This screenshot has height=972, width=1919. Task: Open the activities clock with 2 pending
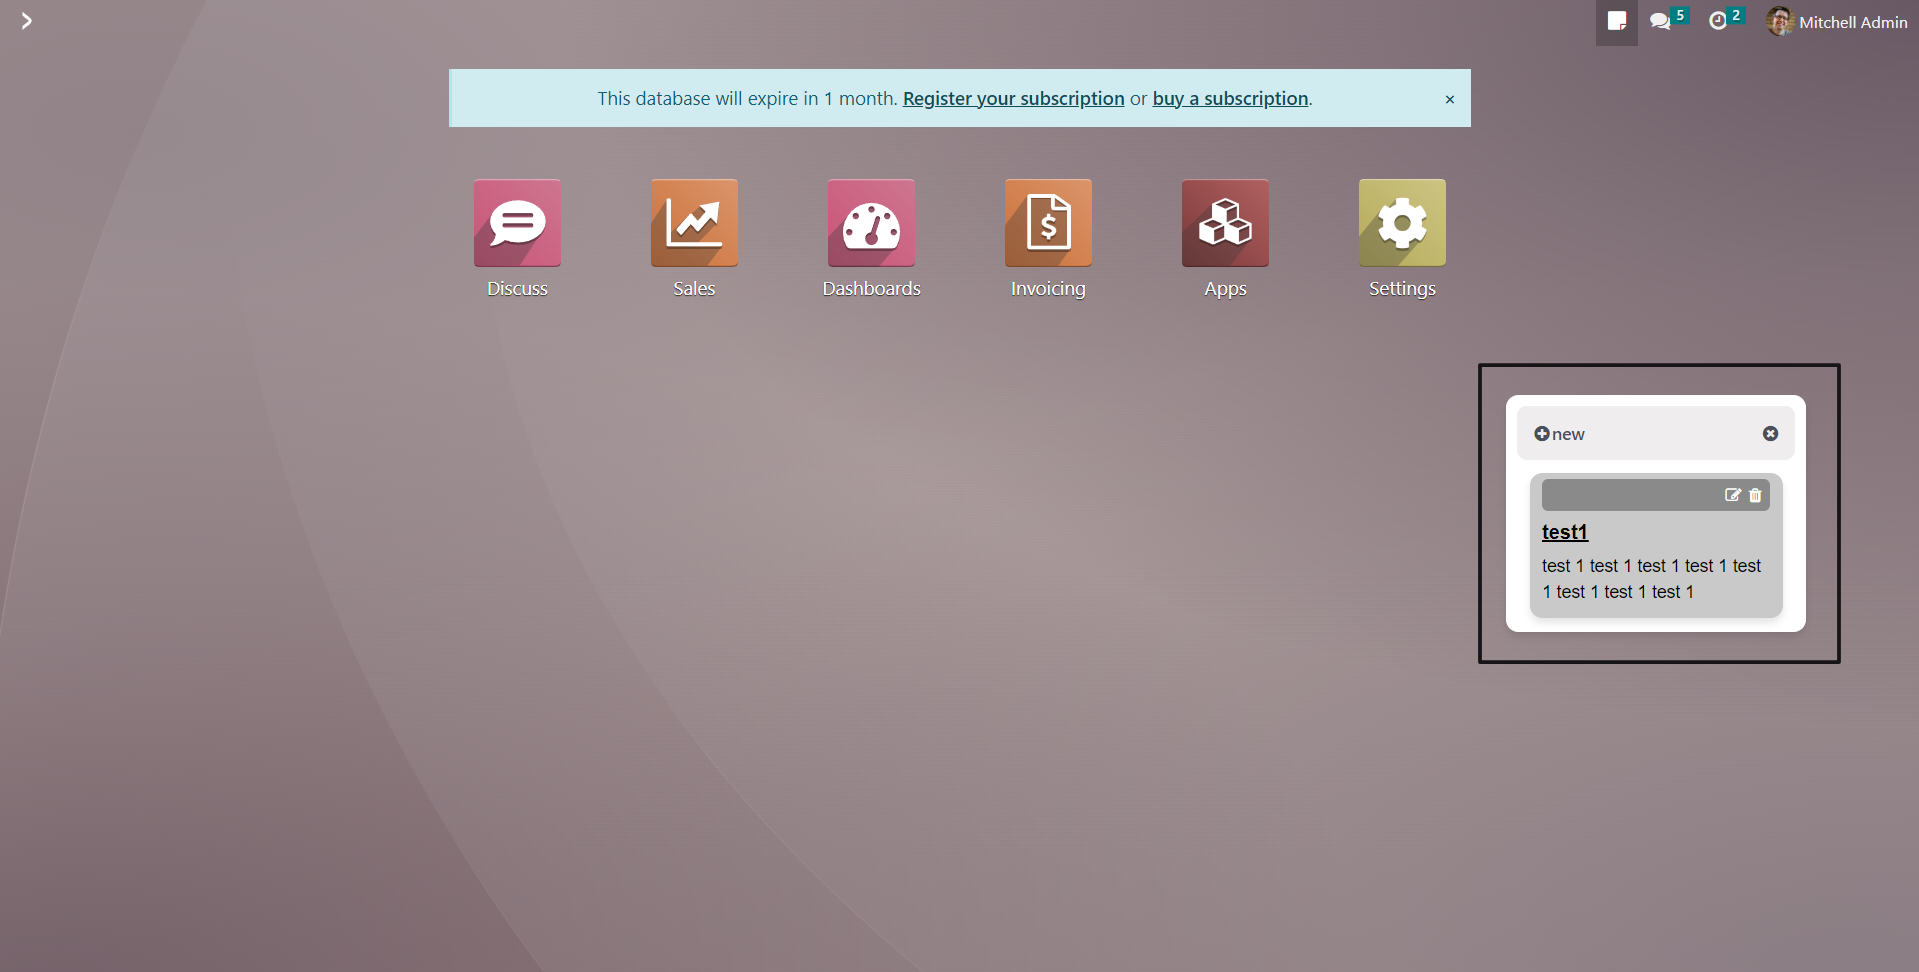click(1725, 20)
